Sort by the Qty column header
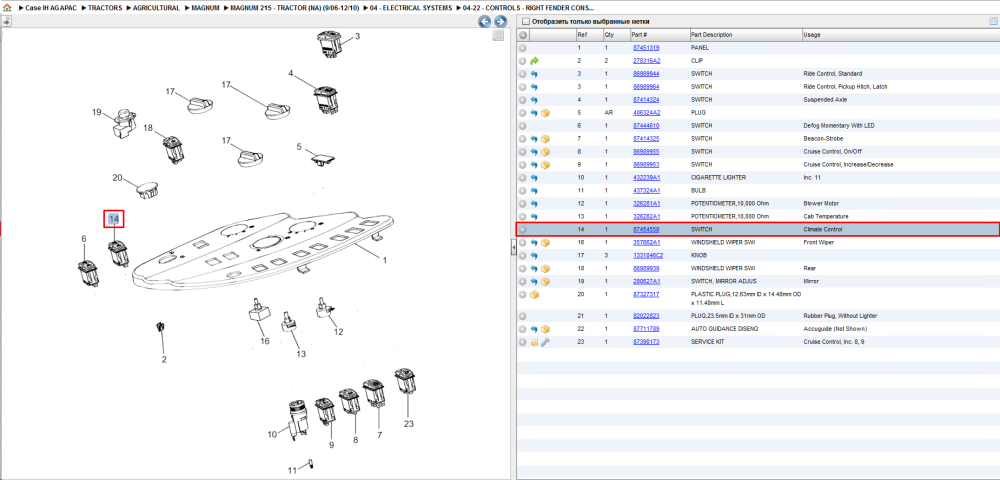 point(615,34)
